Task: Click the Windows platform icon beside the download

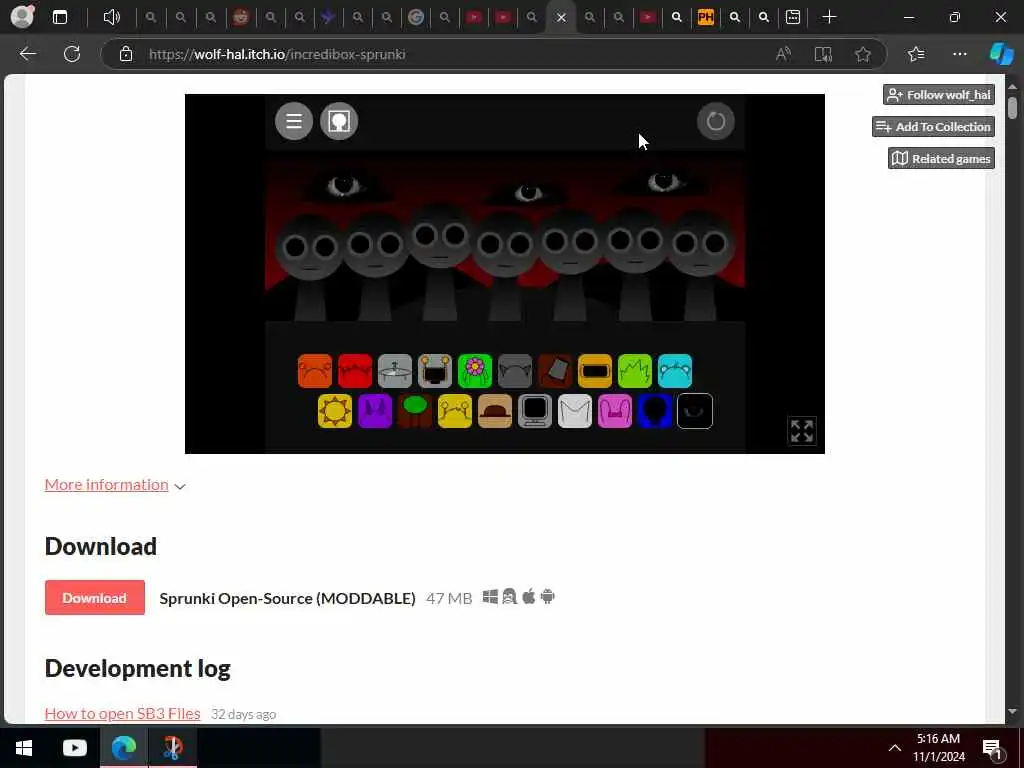Action: click(x=490, y=597)
